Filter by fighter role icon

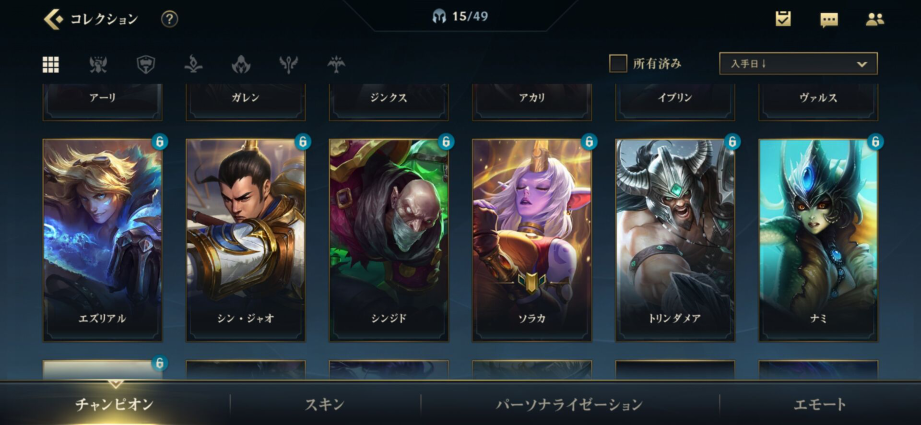coord(98,65)
